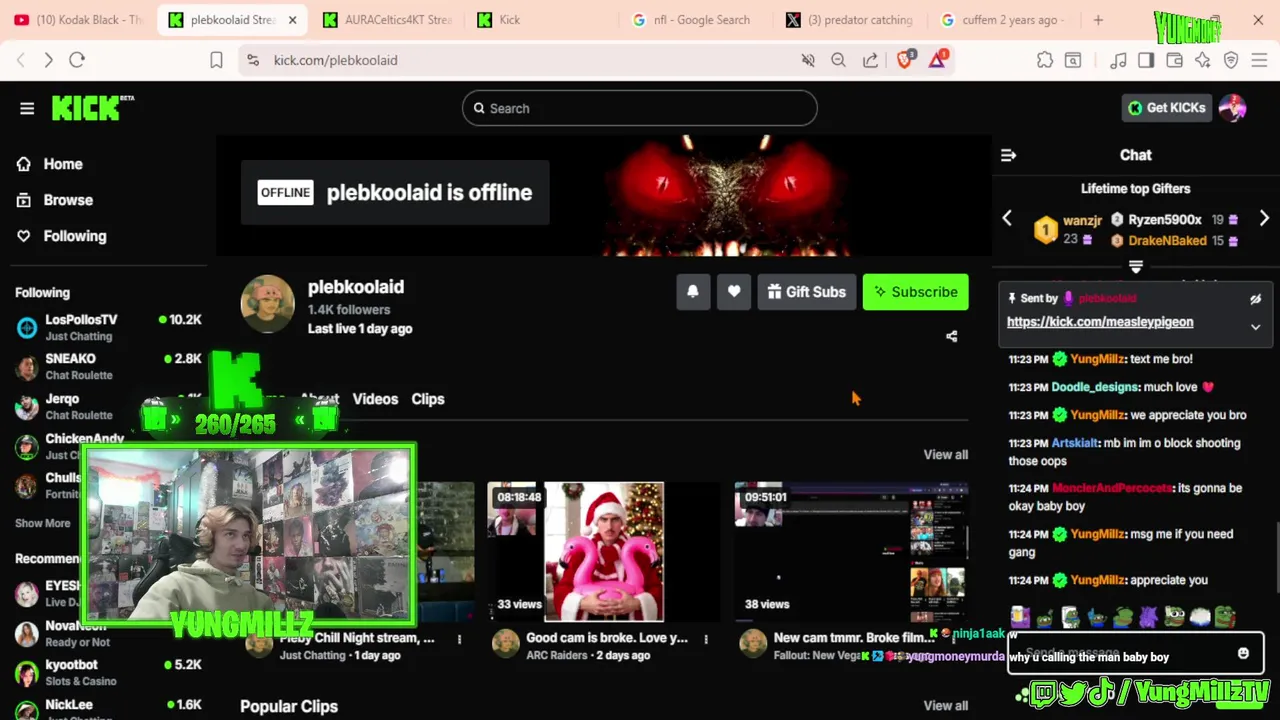
Task: Expand the pinned message chevron
Action: (1256, 327)
